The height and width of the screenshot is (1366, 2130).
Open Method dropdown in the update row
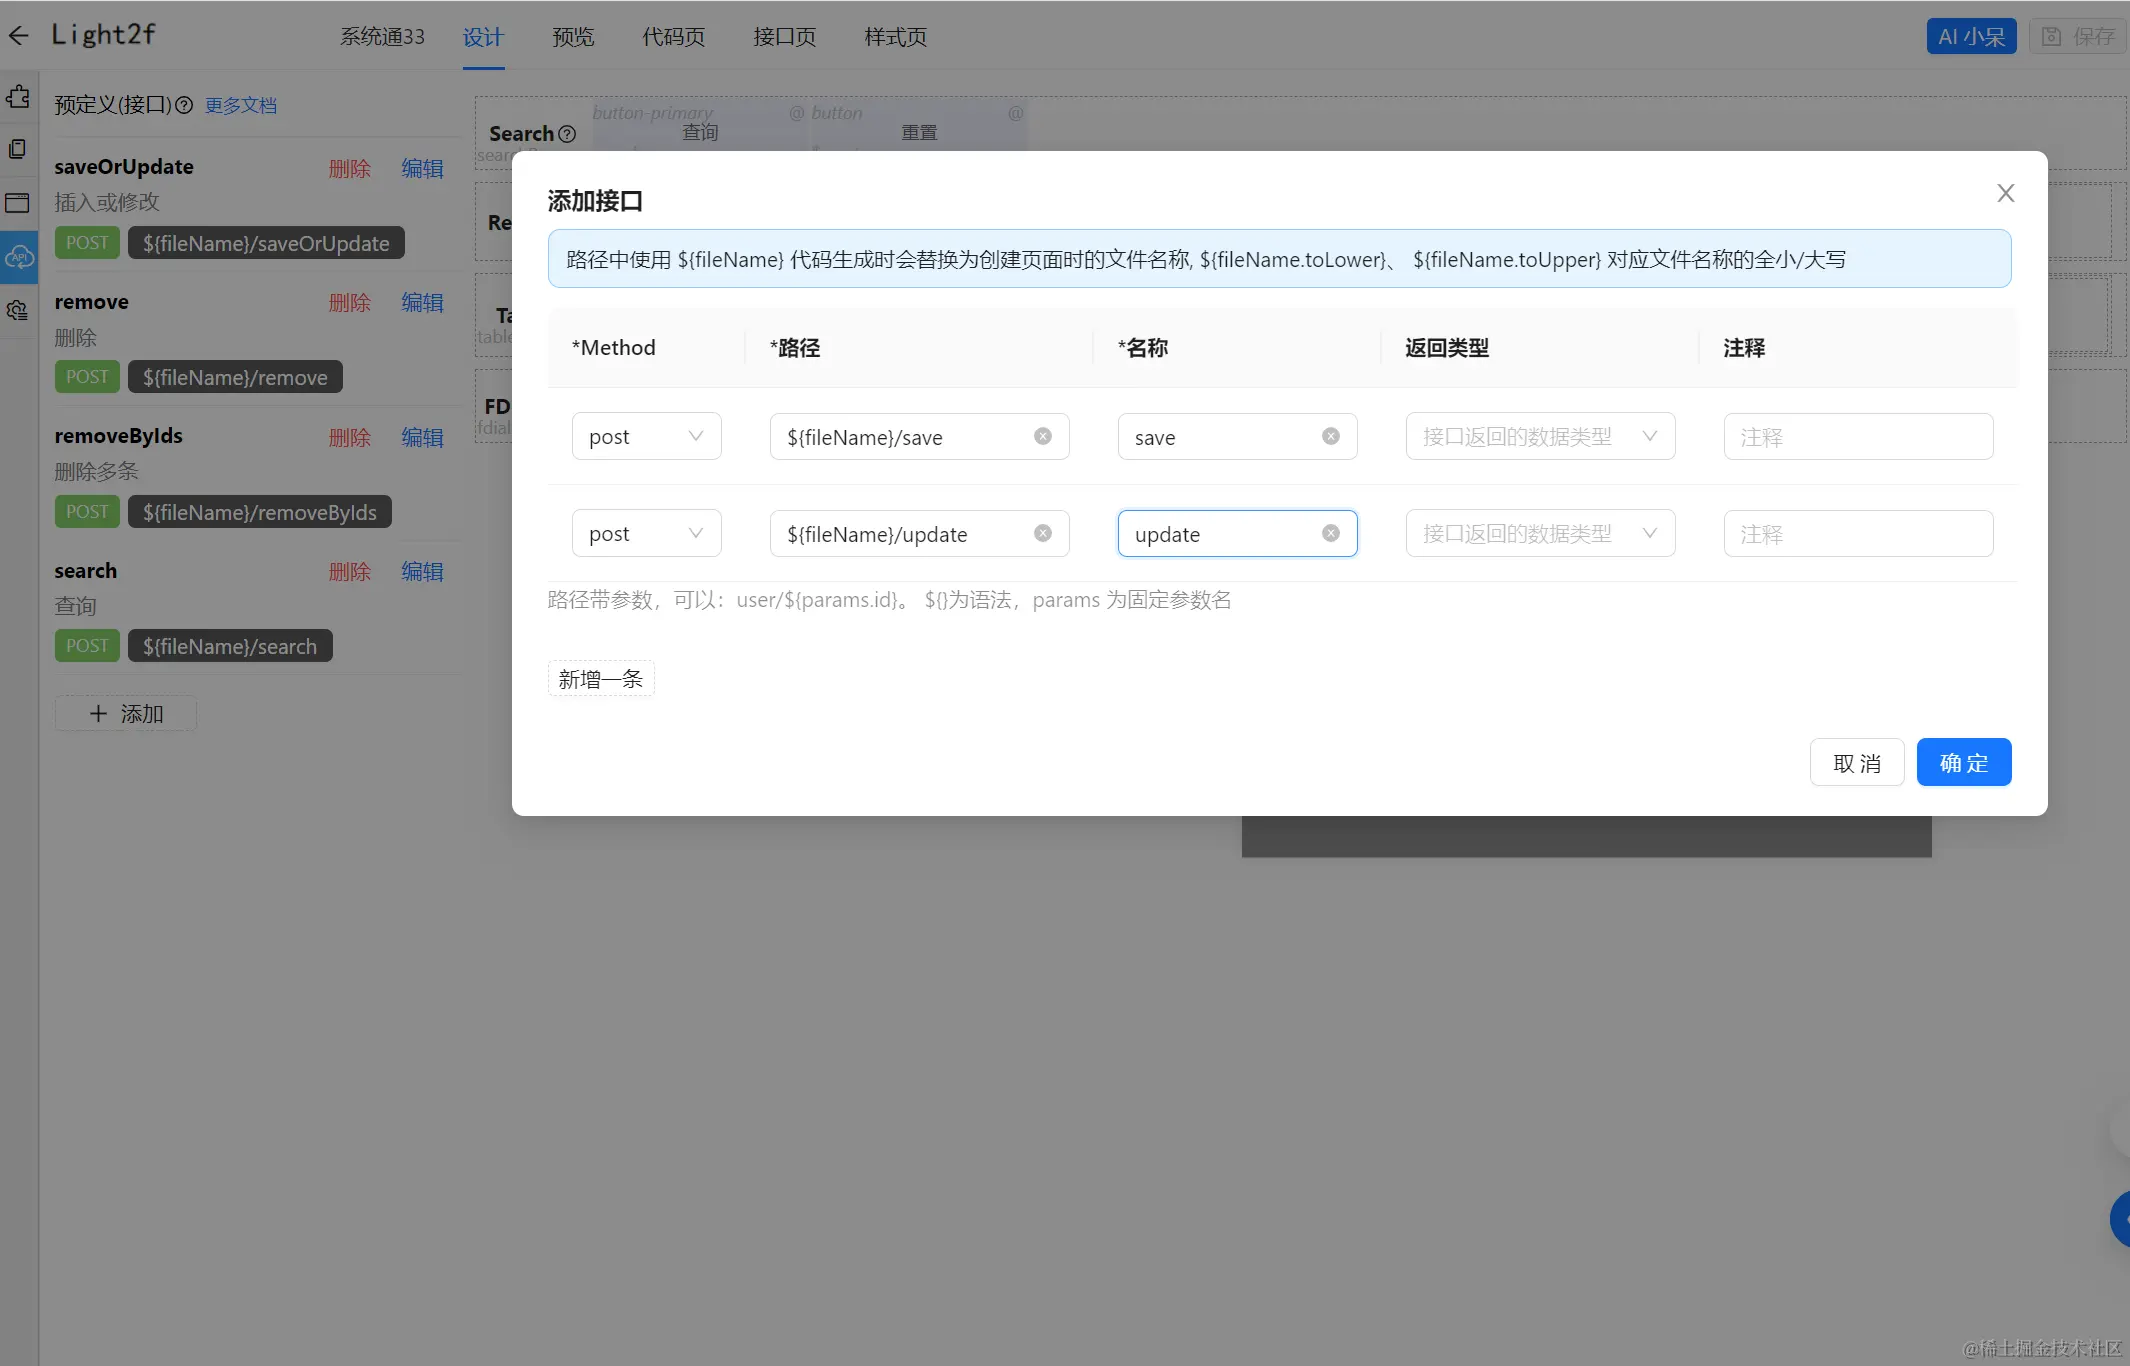coord(647,533)
